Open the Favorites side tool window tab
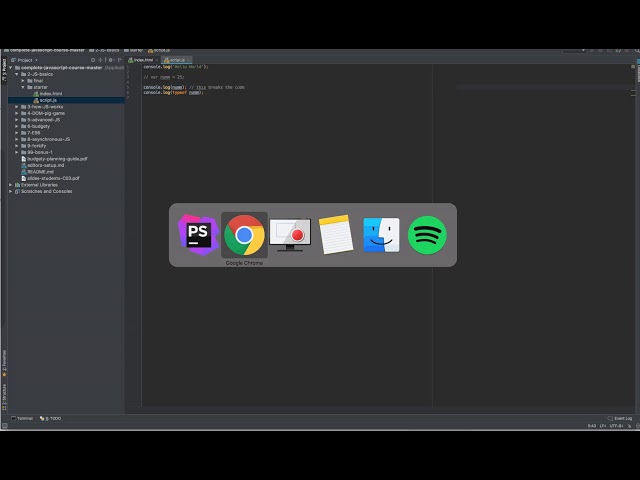 [x=4, y=363]
